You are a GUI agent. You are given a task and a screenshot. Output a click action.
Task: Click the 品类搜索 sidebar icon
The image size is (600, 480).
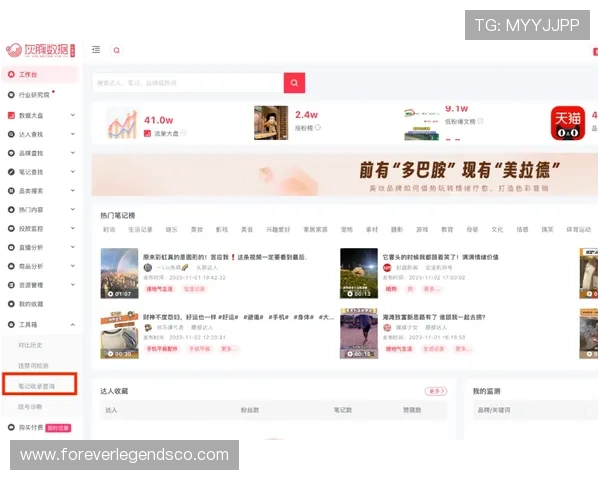(x=11, y=191)
